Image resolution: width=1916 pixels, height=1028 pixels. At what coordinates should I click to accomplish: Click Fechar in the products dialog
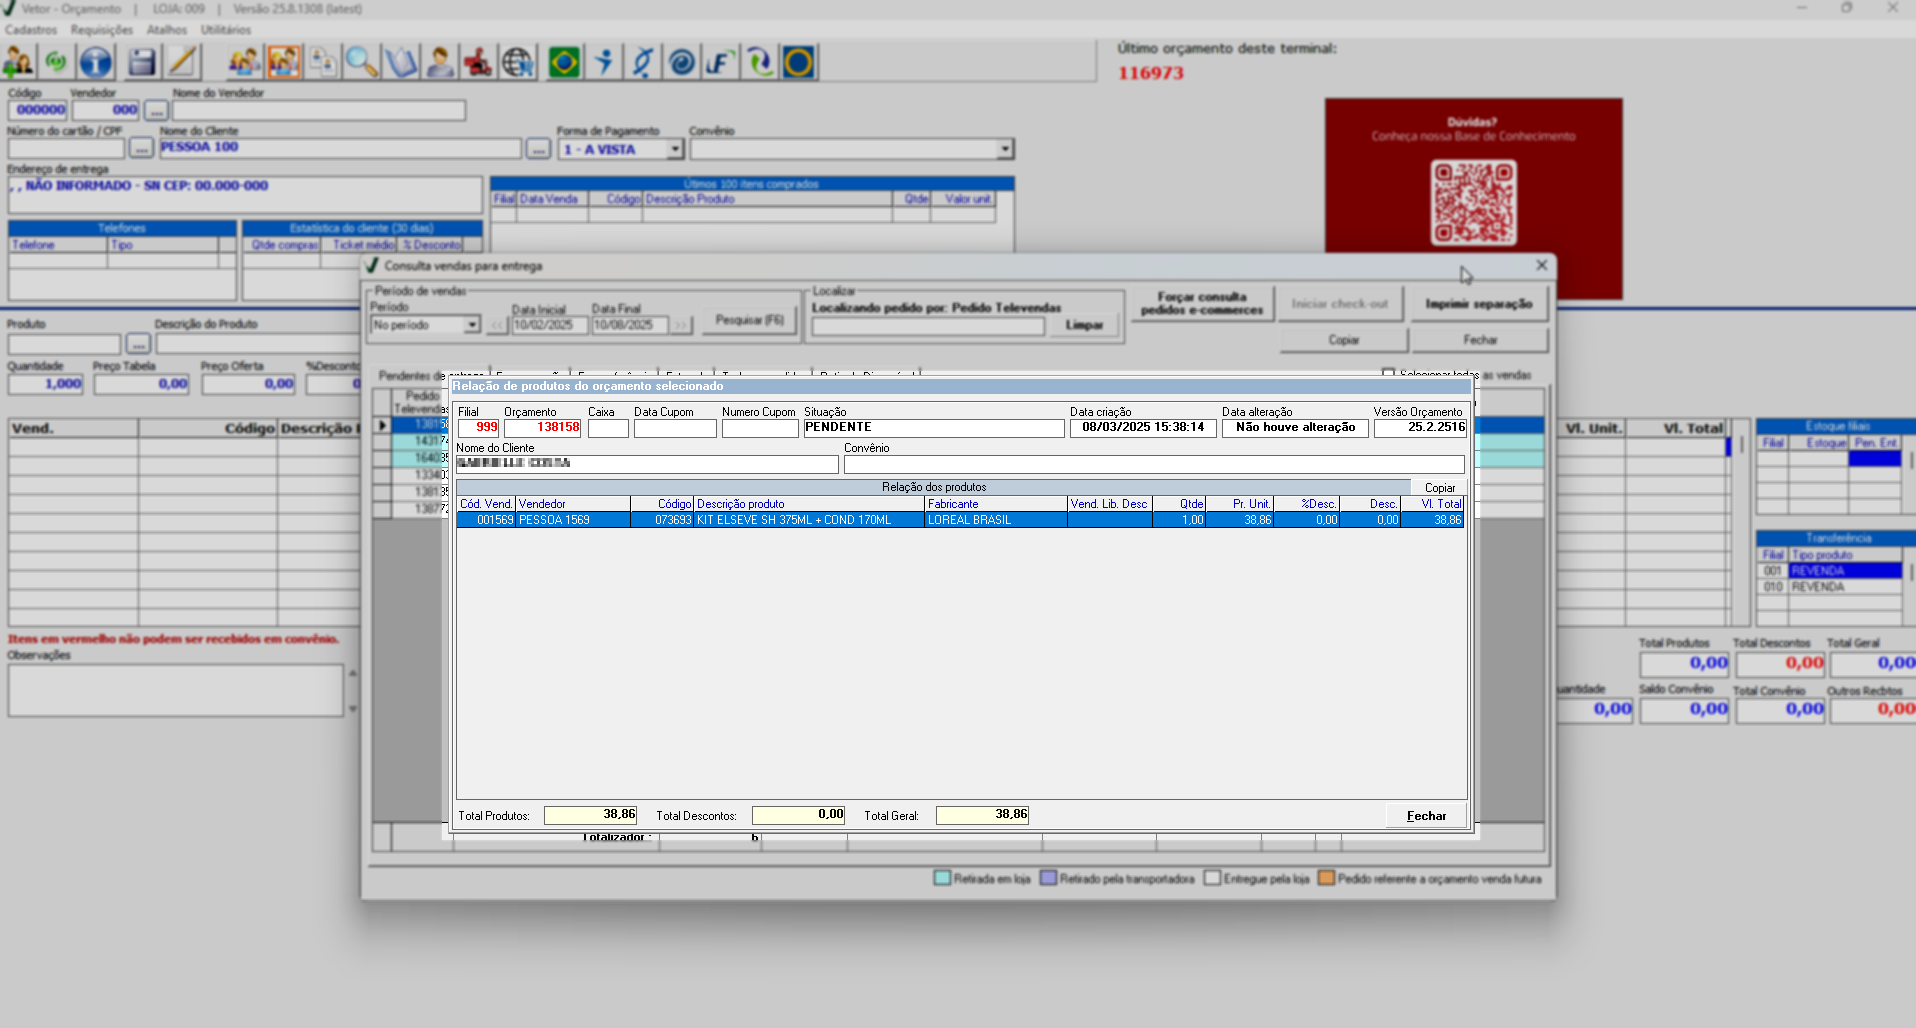tap(1426, 816)
